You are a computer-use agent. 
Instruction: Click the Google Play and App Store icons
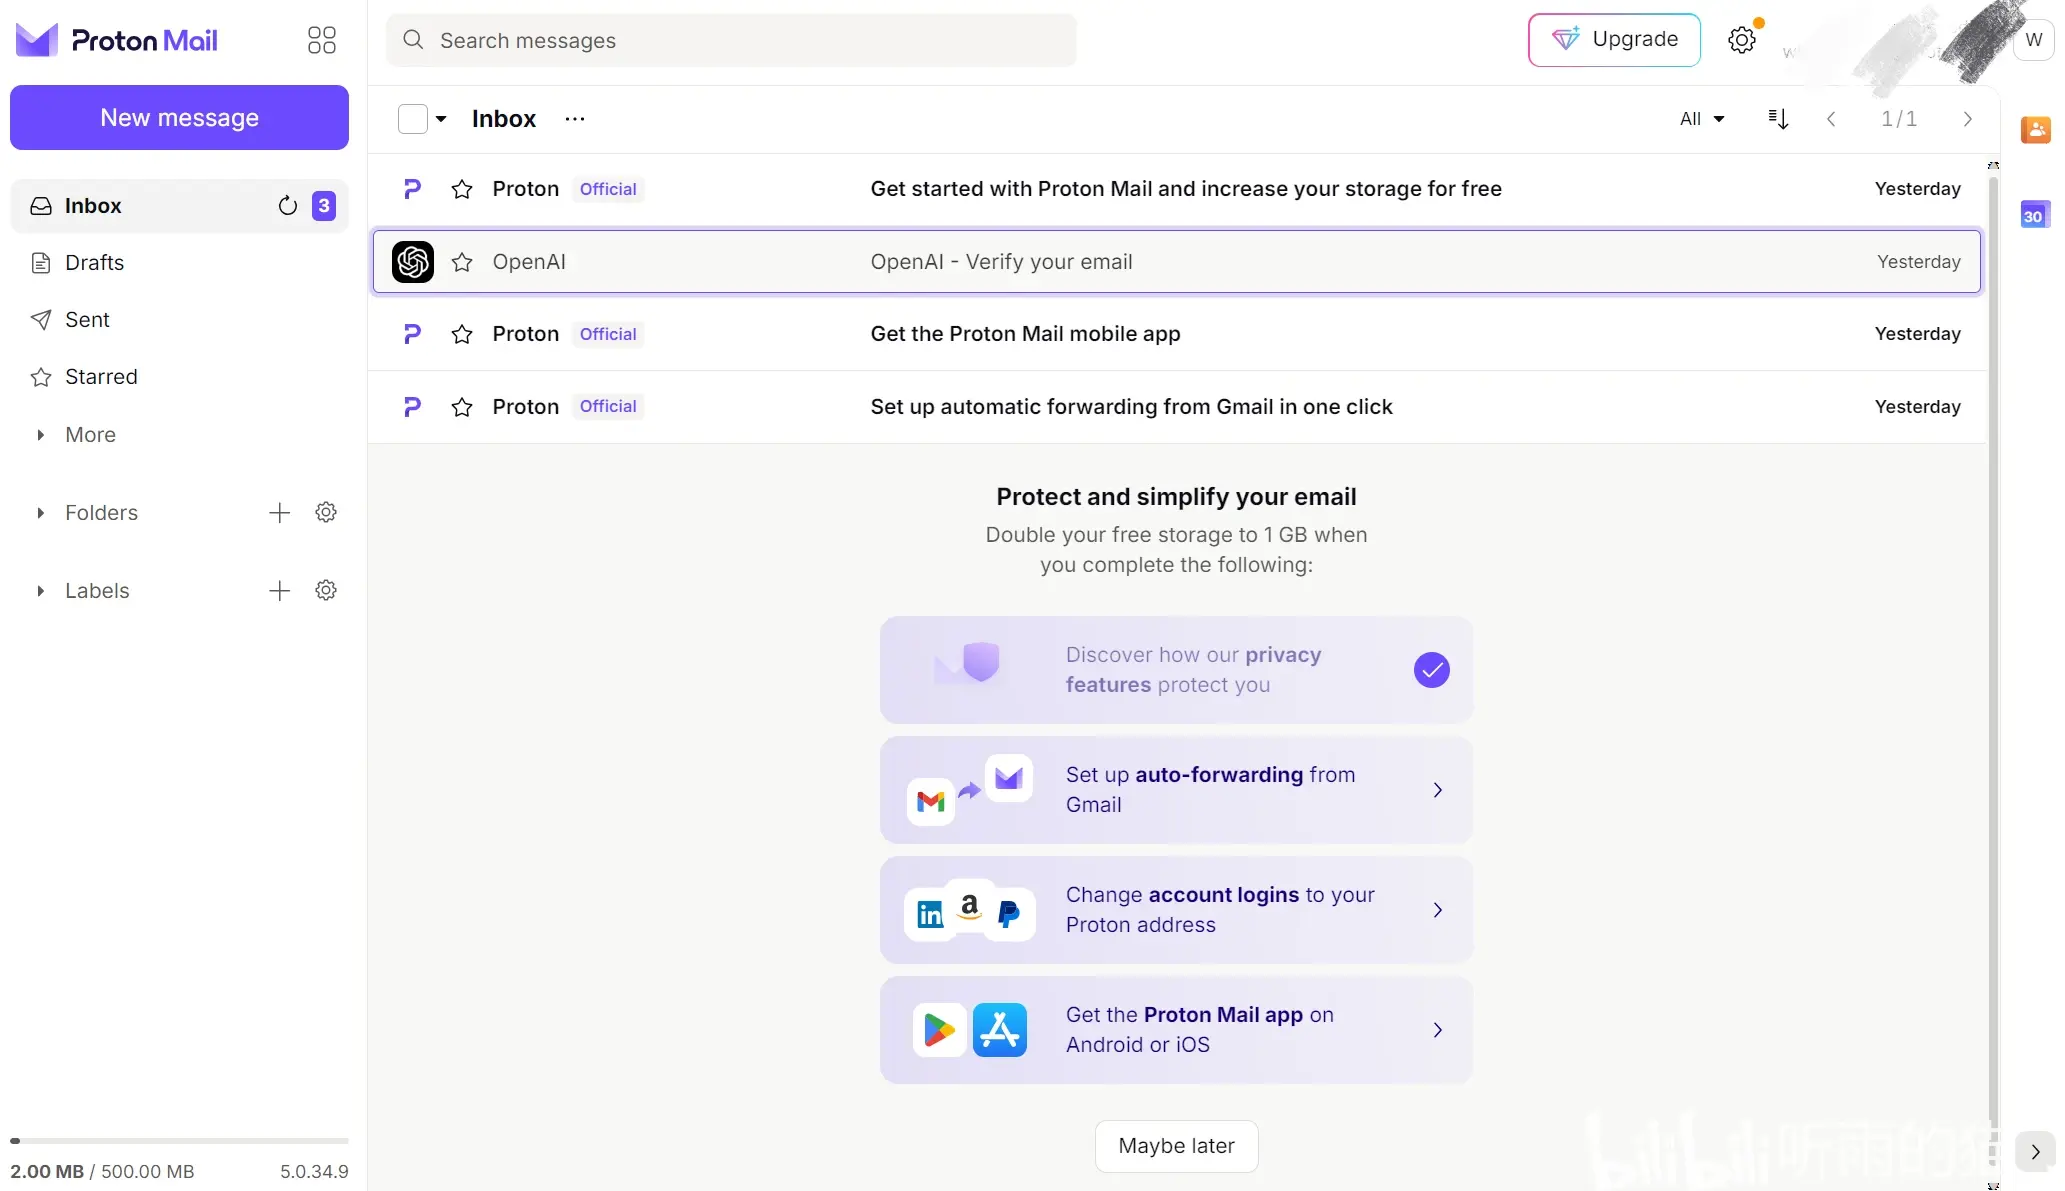(x=970, y=1030)
